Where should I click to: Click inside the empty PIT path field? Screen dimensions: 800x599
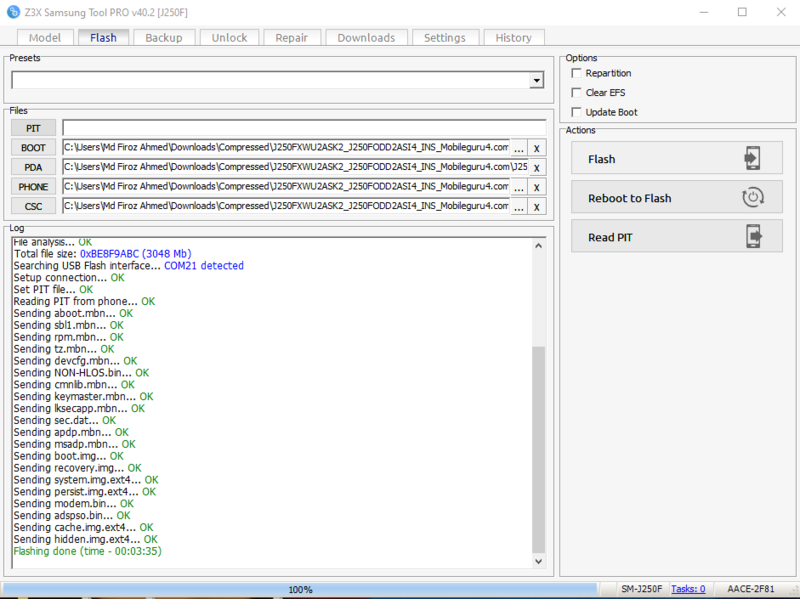[x=304, y=128]
